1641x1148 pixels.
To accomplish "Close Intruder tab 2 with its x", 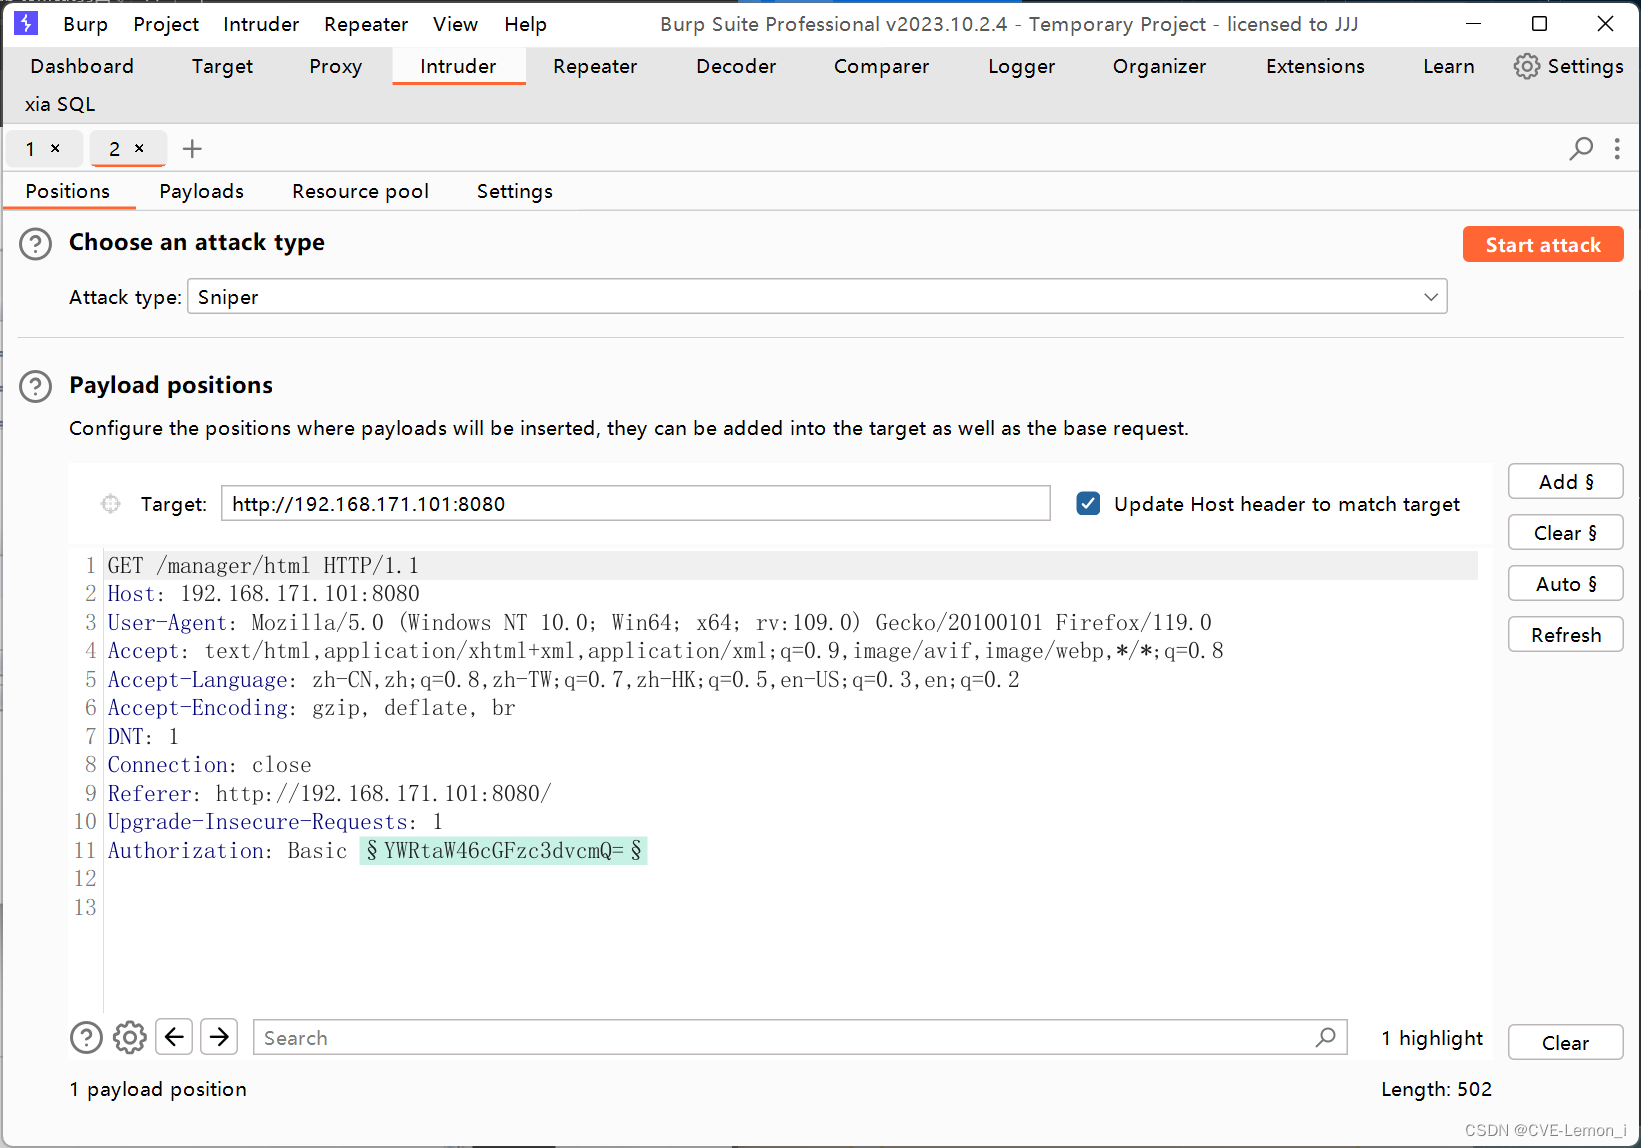I will [139, 148].
